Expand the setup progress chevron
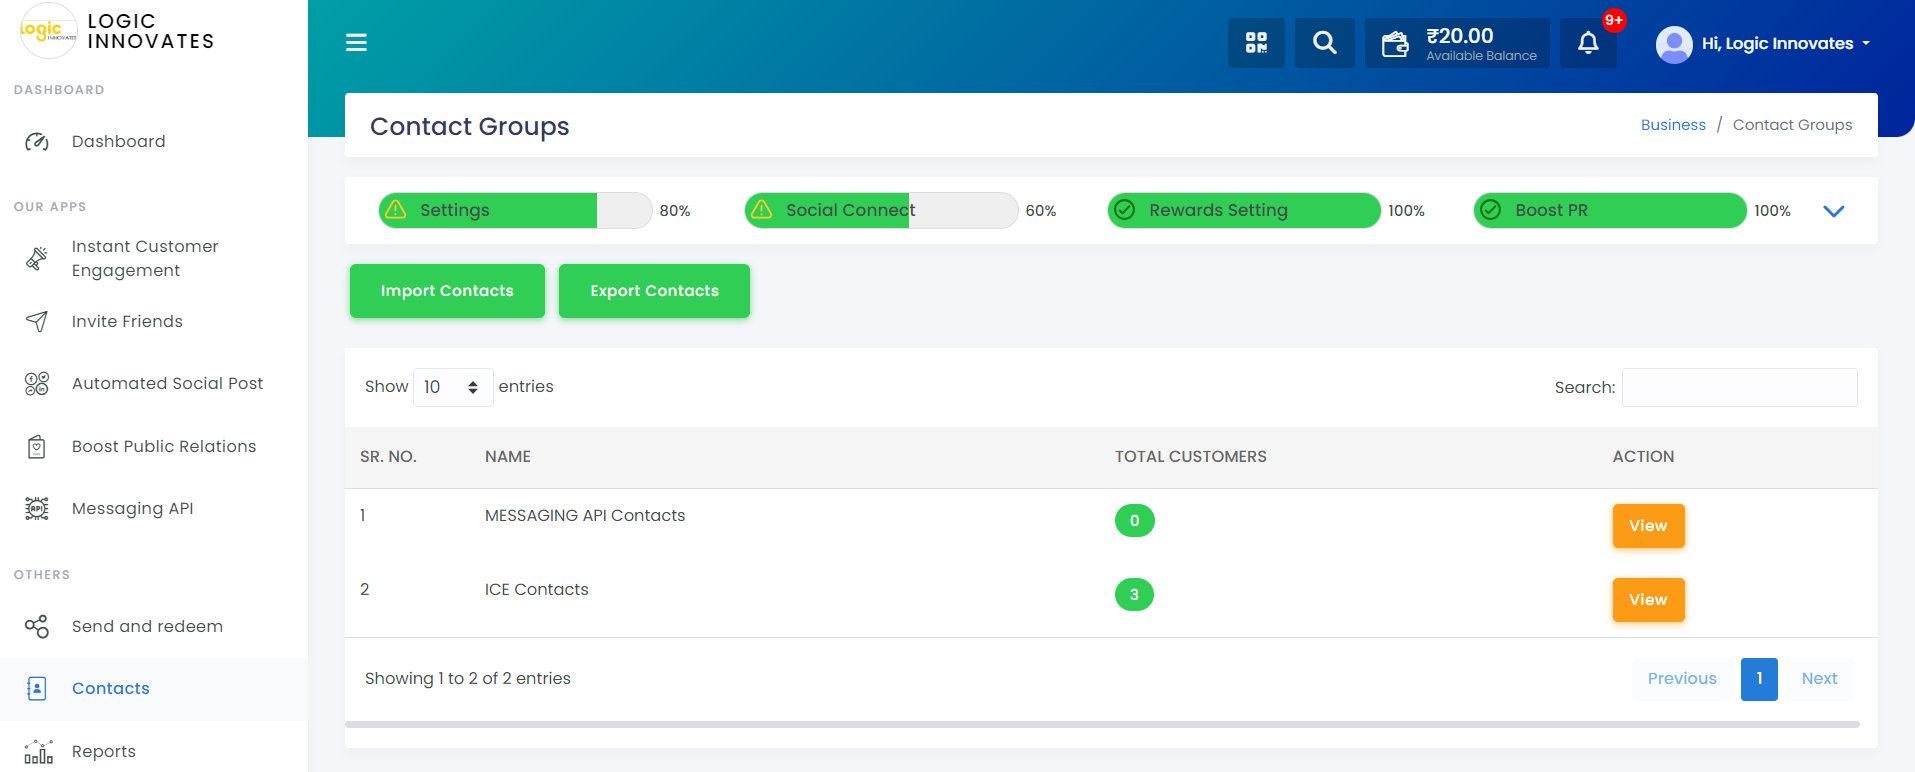Viewport: 1915px width, 772px height. [1834, 211]
